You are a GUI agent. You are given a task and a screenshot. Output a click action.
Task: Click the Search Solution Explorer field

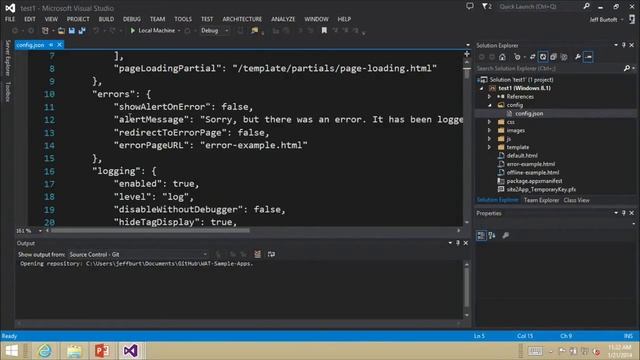coord(549,68)
